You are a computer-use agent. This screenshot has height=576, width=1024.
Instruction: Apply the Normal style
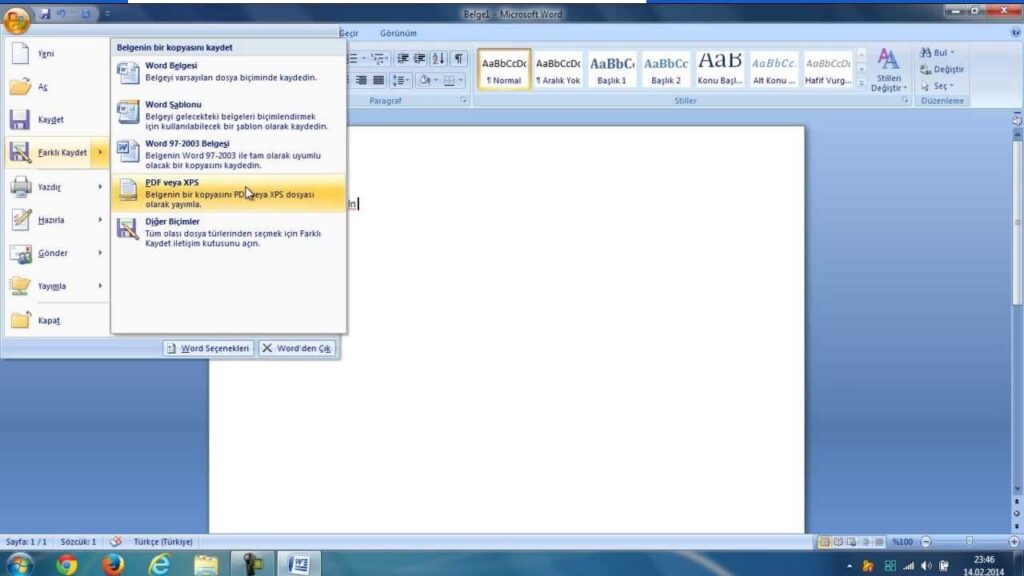(x=504, y=69)
